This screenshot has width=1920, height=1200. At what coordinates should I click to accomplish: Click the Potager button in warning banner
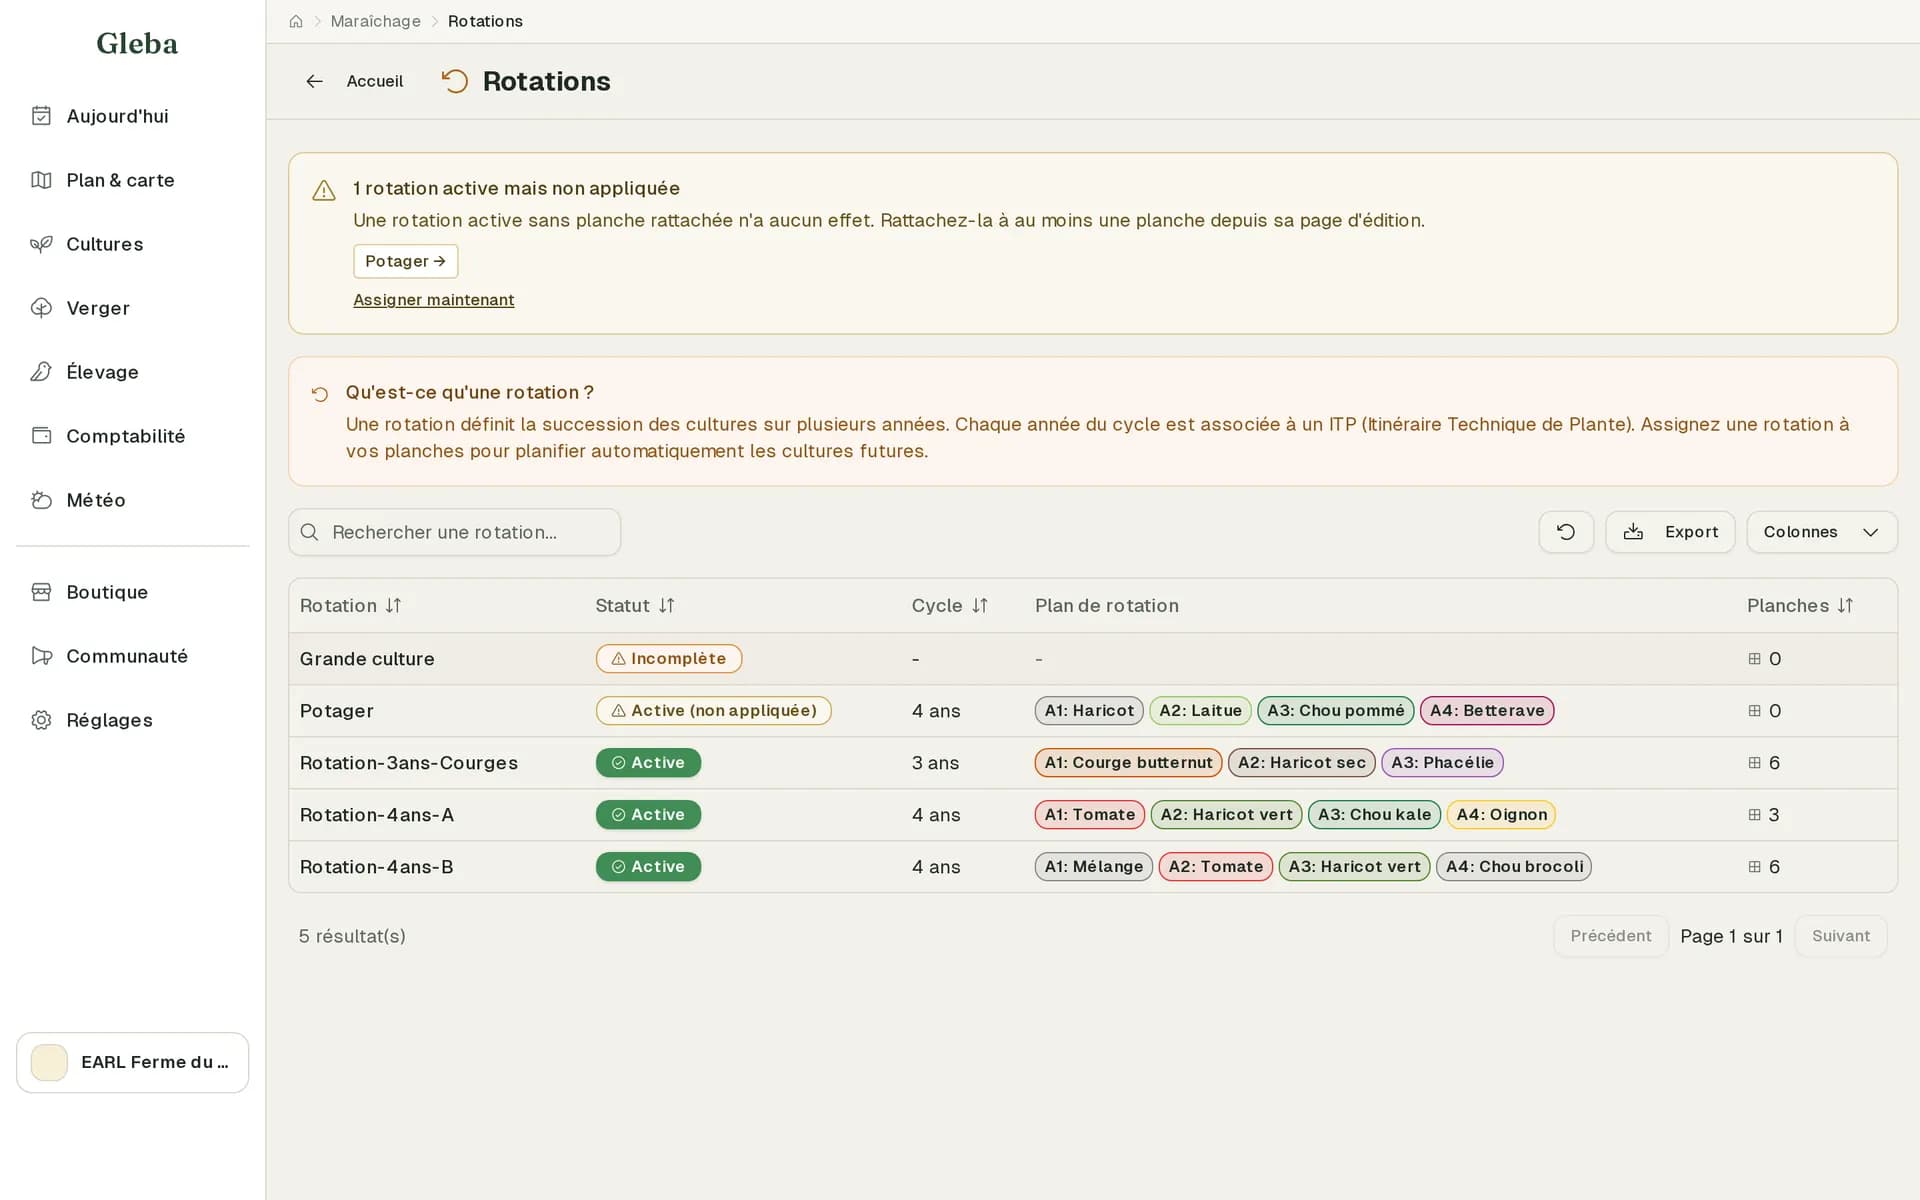(405, 261)
